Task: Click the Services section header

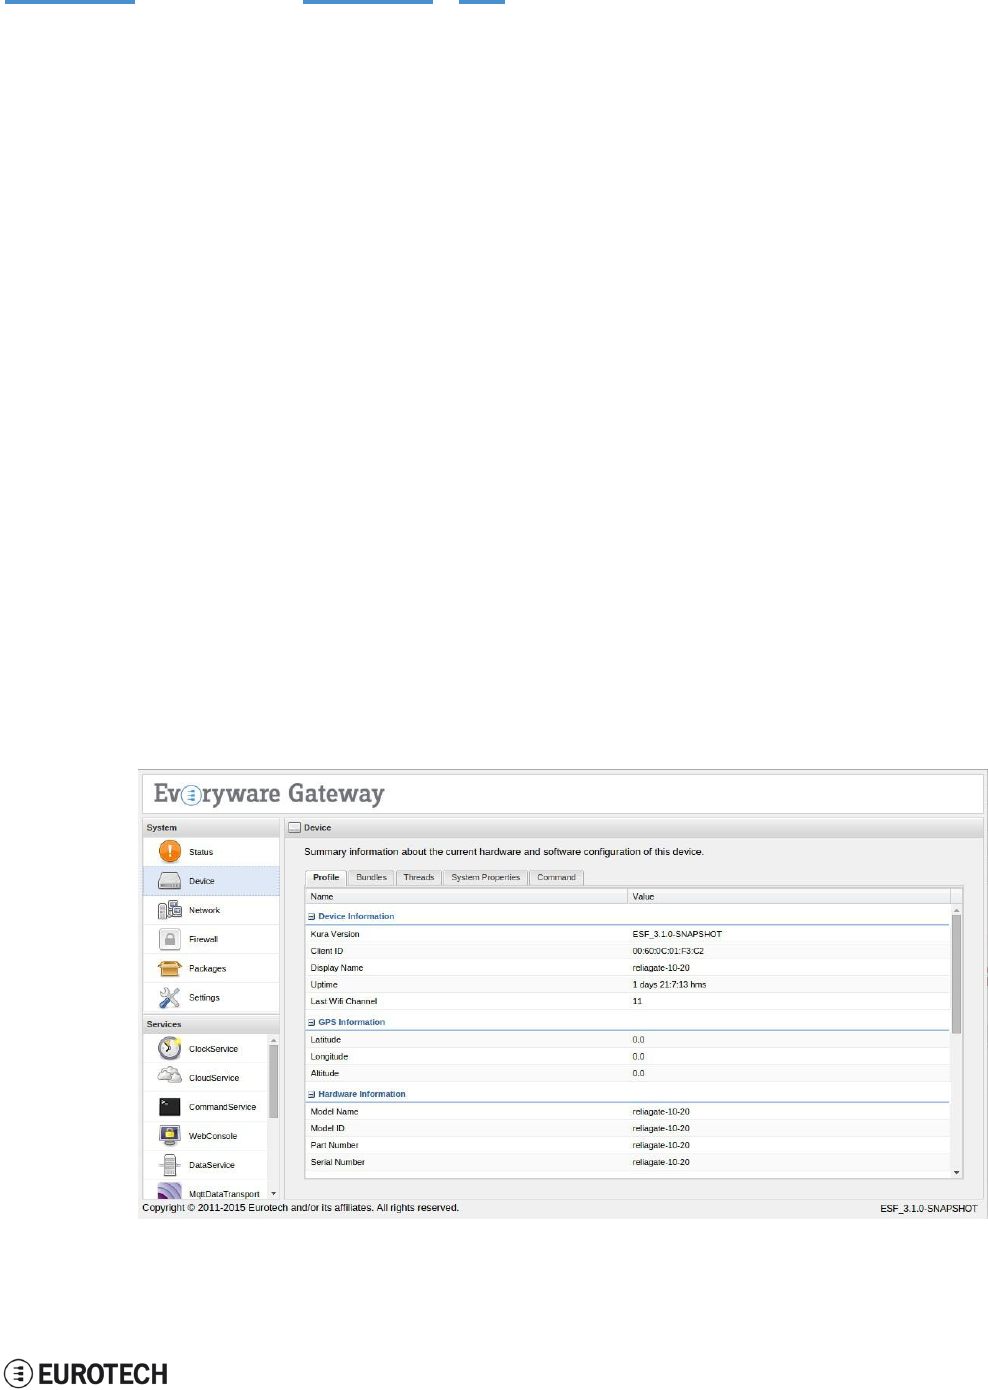Action: (211, 1024)
